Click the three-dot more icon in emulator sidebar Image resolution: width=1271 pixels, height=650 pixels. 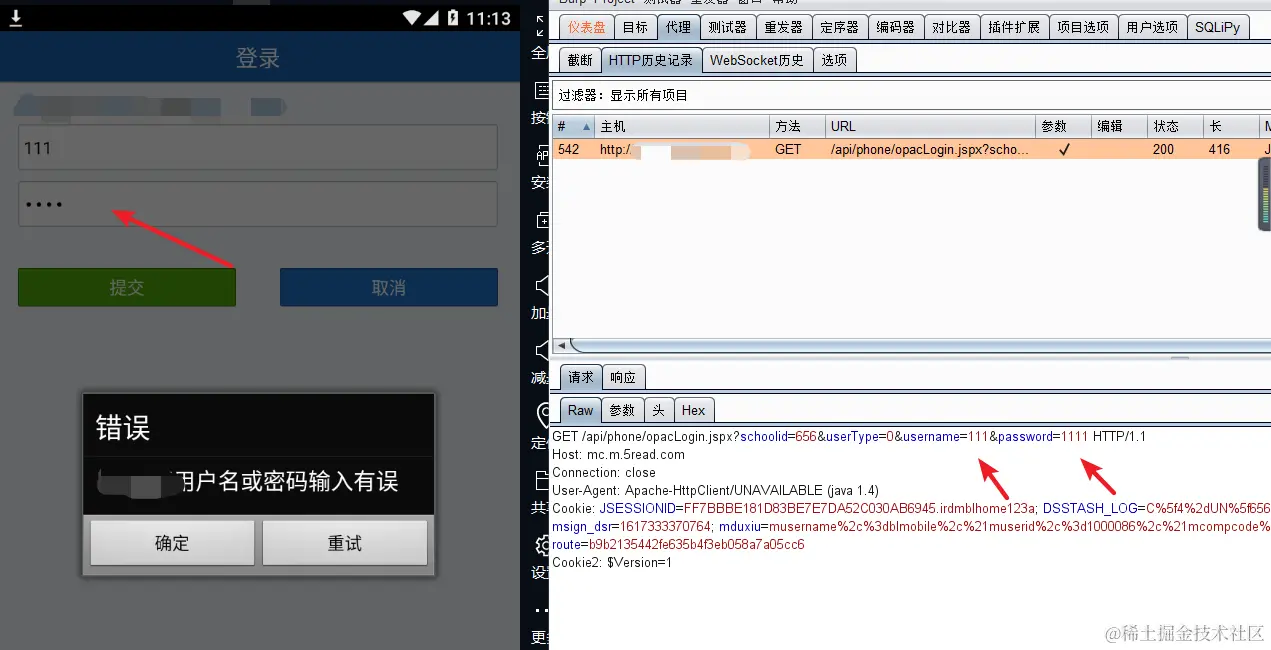pyautogui.click(x=541, y=609)
